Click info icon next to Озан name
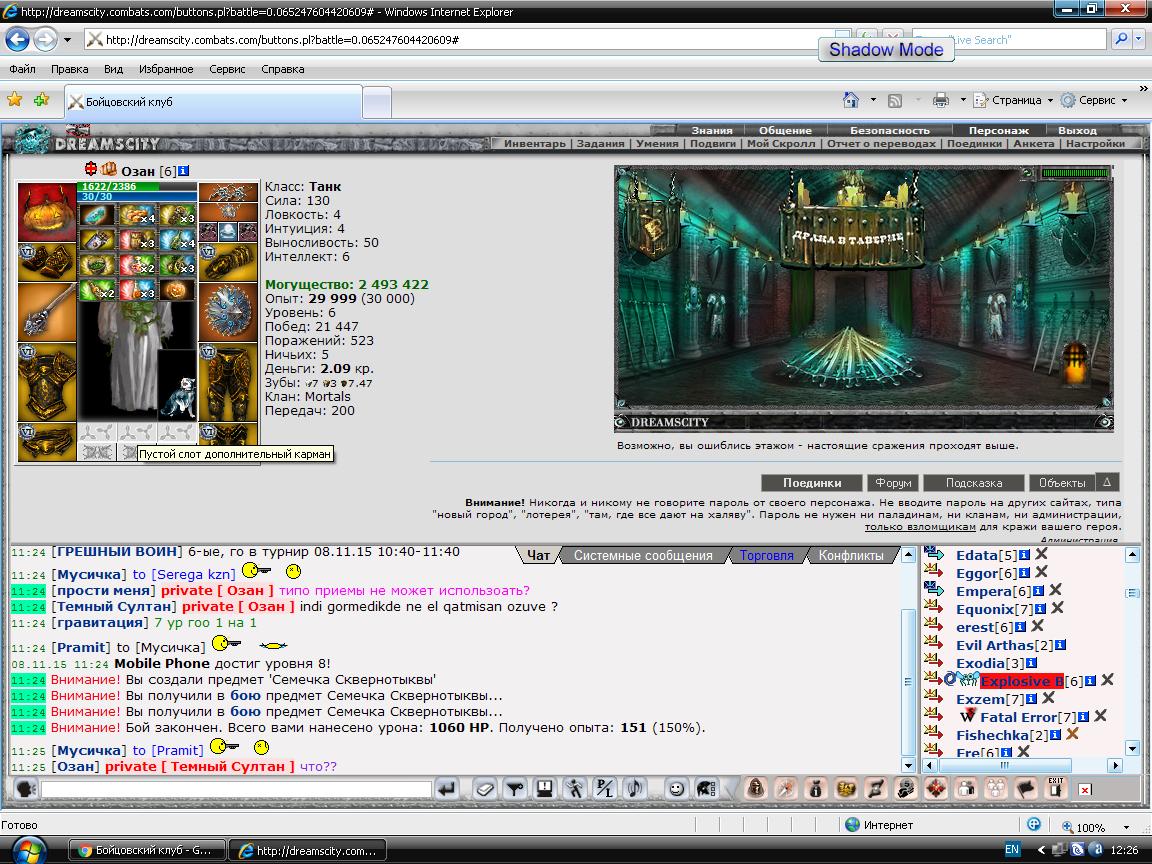The height and width of the screenshot is (864, 1152). (183, 170)
